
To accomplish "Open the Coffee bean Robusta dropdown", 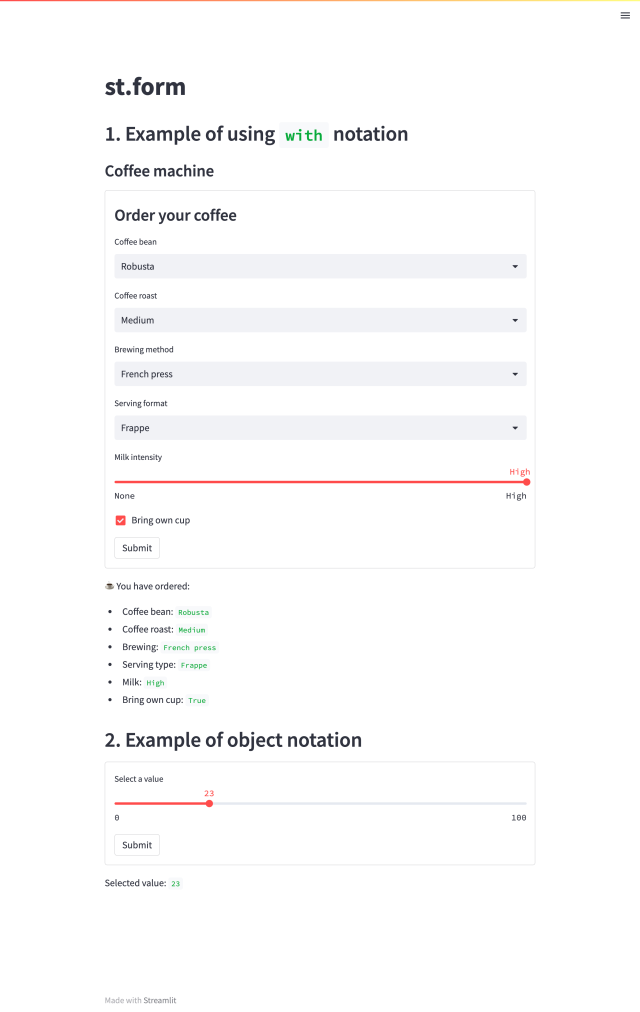I will click(310, 267).
